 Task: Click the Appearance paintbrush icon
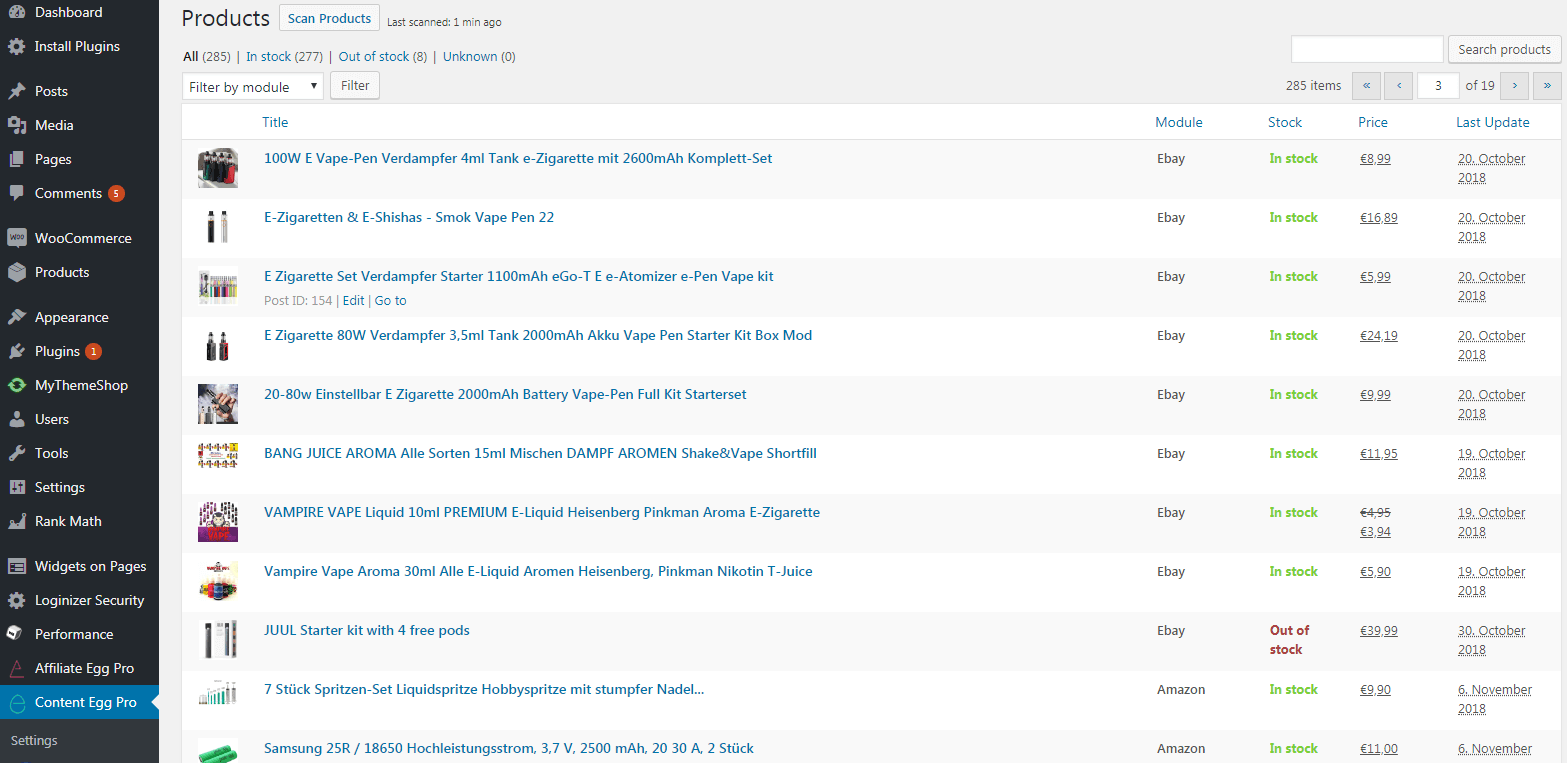pos(16,317)
